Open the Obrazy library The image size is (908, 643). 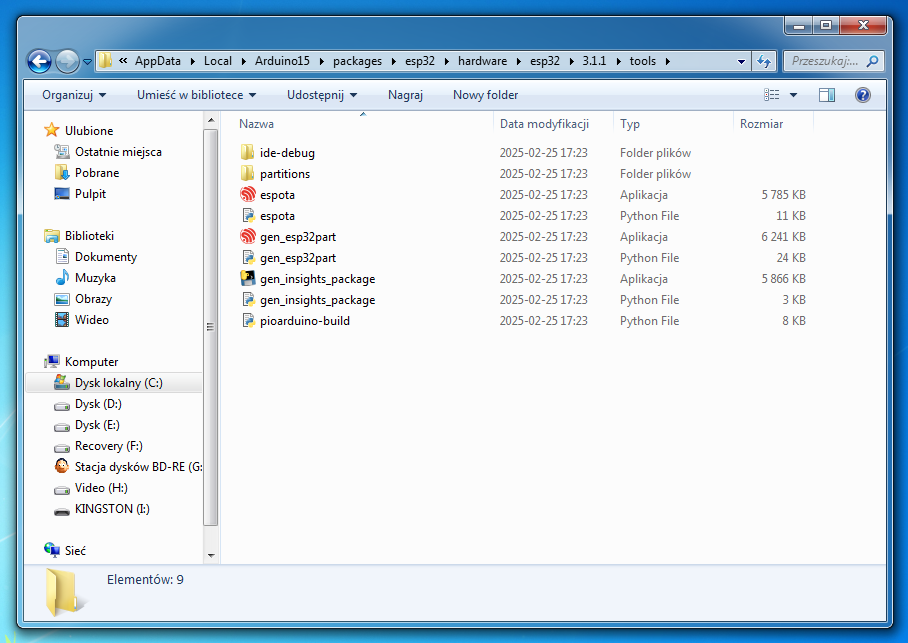click(x=93, y=299)
